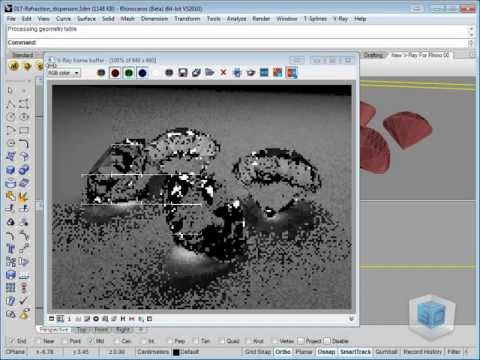The image size is (480, 360).
Task: Open the Render menu
Action: point(261,19)
